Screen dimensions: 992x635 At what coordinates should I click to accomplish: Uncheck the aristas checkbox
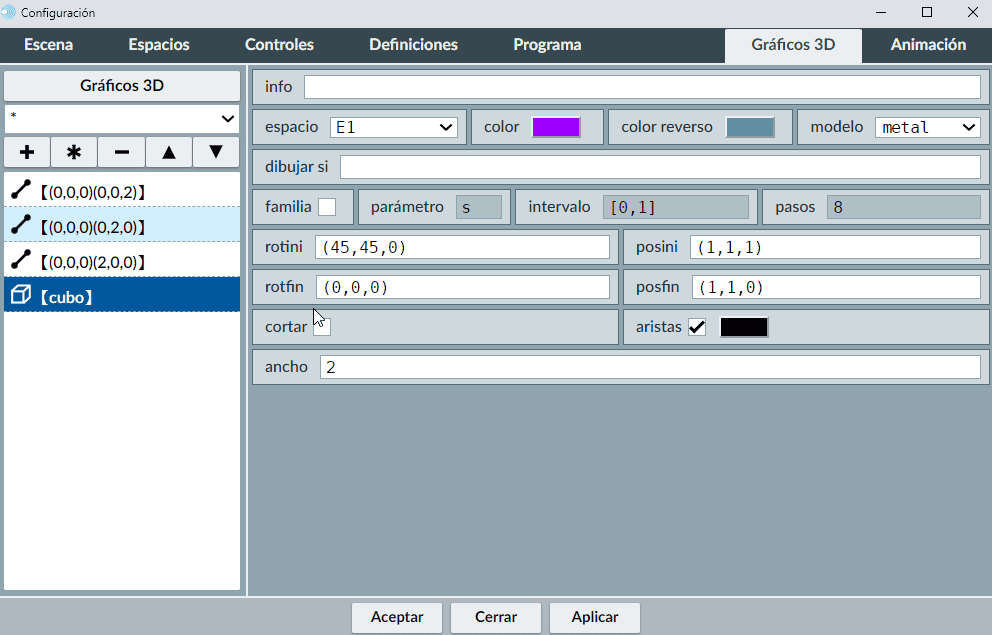point(697,327)
